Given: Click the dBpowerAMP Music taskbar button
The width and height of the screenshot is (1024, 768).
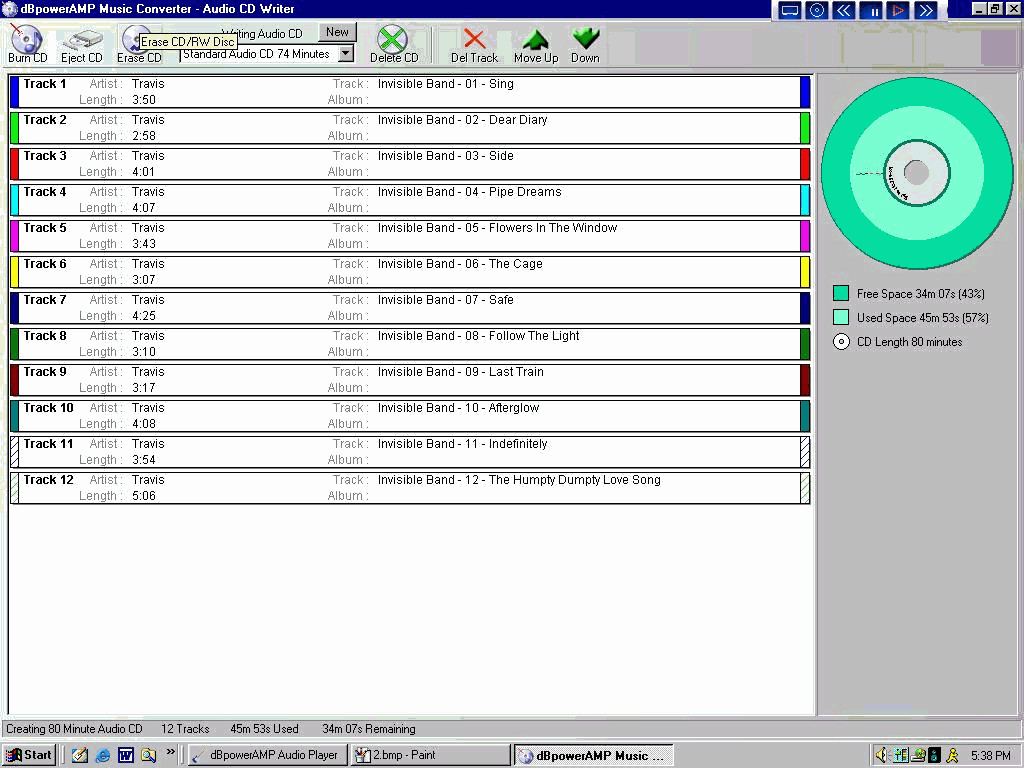Looking at the screenshot, I should 593,755.
